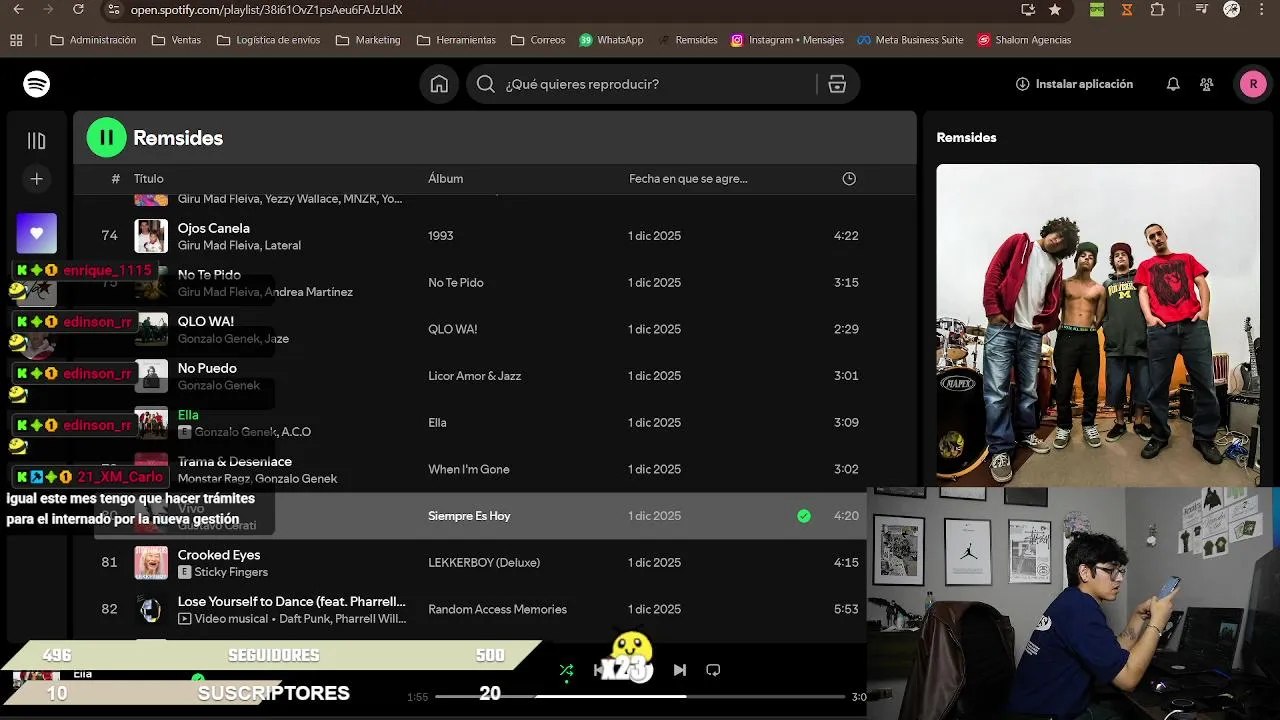Bookmark this page with the star
1280x720 pixels.
tap(1055, 10)
